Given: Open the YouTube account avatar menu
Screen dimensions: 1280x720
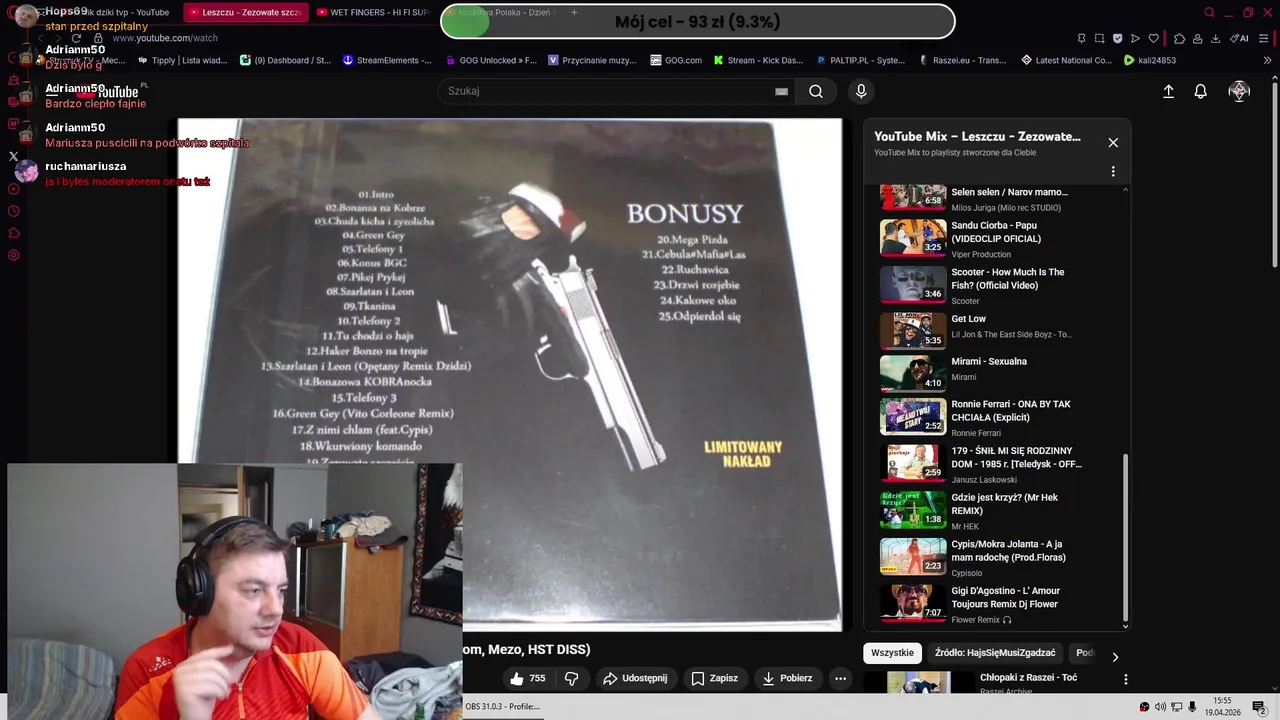Looking at the screenshot, I should (1239, 91).
